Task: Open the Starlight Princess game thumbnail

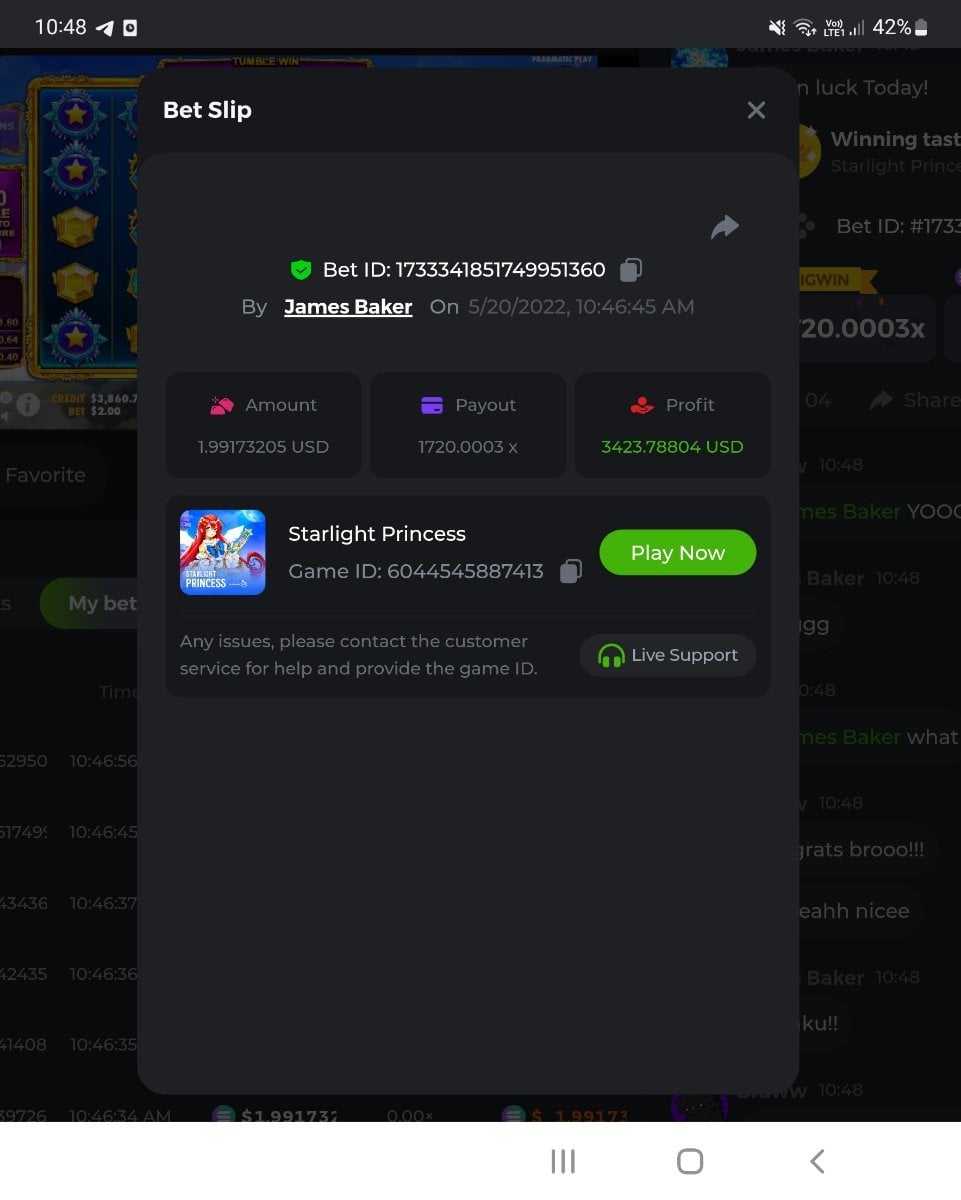Action: (x=223, y=553)
